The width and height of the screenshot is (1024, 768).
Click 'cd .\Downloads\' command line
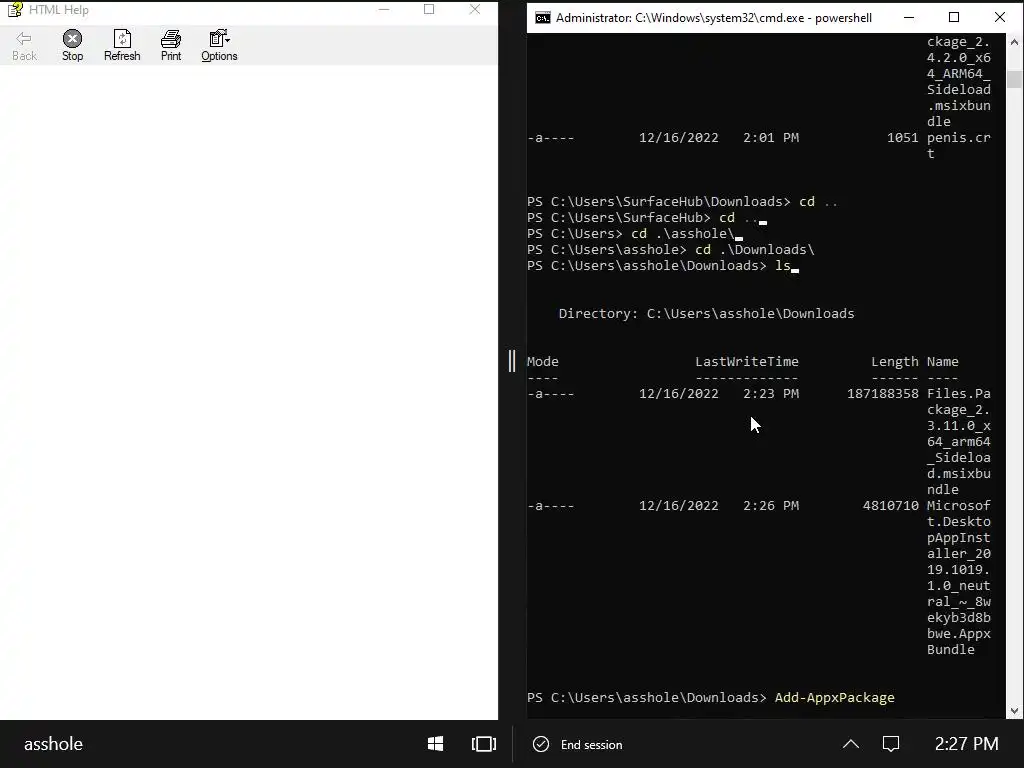pos(671,249)
